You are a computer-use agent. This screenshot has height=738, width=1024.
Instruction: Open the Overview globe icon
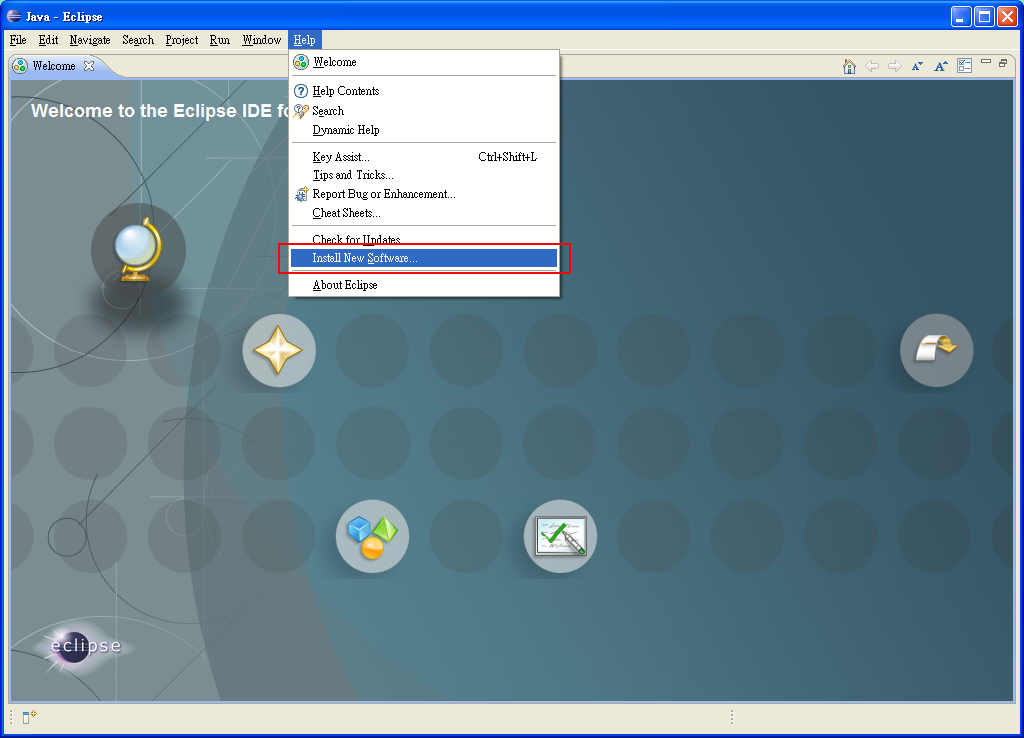point(138,250)
